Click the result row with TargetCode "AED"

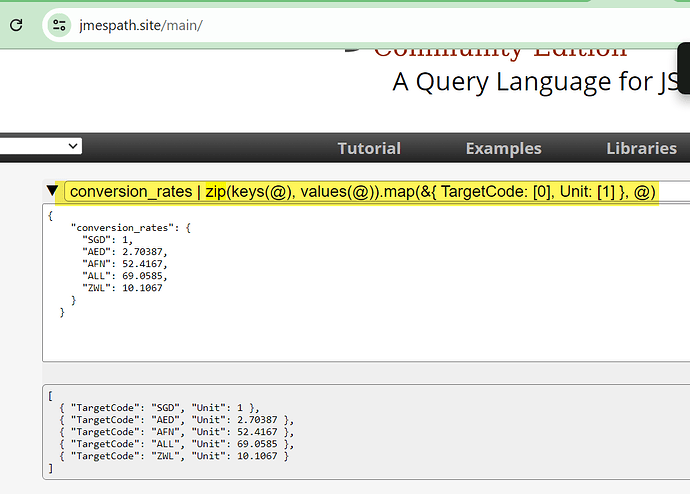176,420
